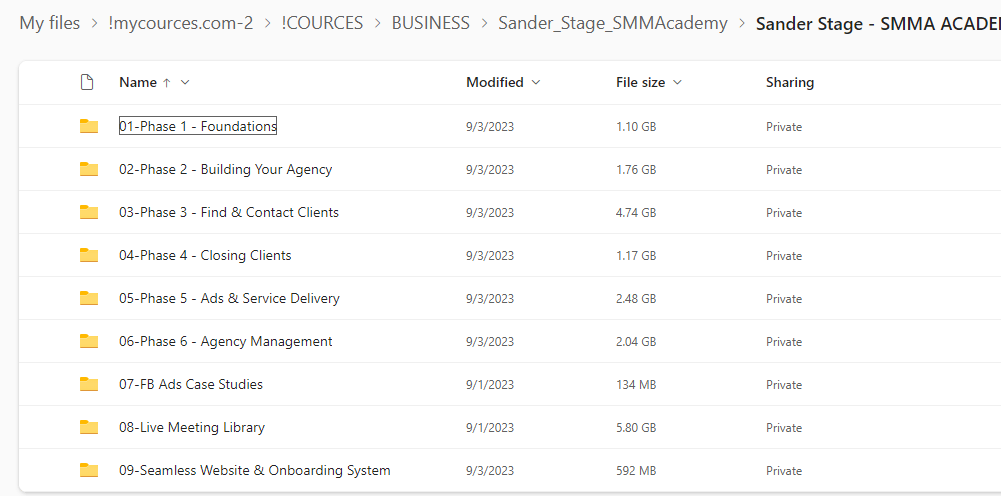
Task: Go to My files in breadcrumb
Action: coord(49,23)
